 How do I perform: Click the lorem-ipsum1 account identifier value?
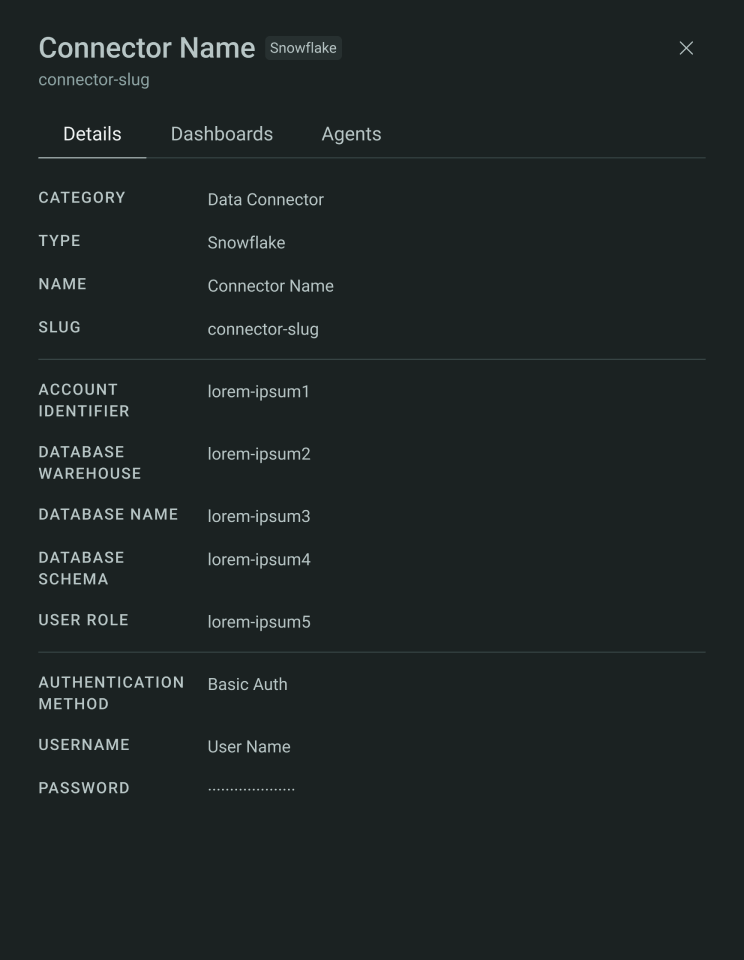(258, 392)
